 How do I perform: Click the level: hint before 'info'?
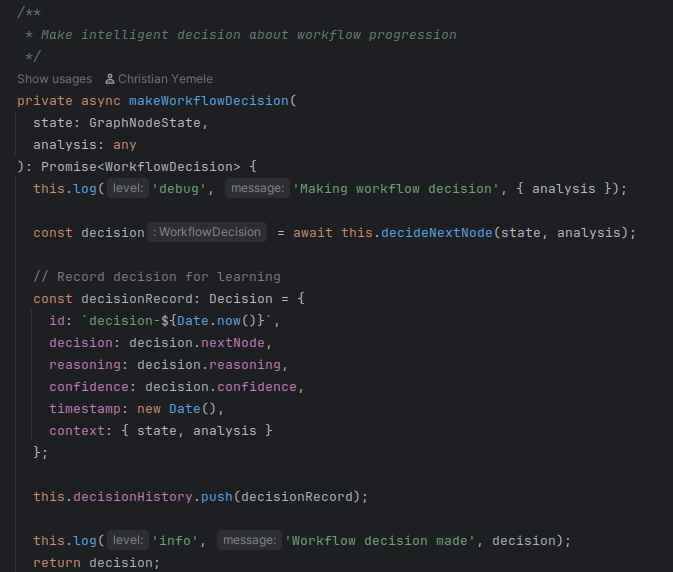(126, 540)
